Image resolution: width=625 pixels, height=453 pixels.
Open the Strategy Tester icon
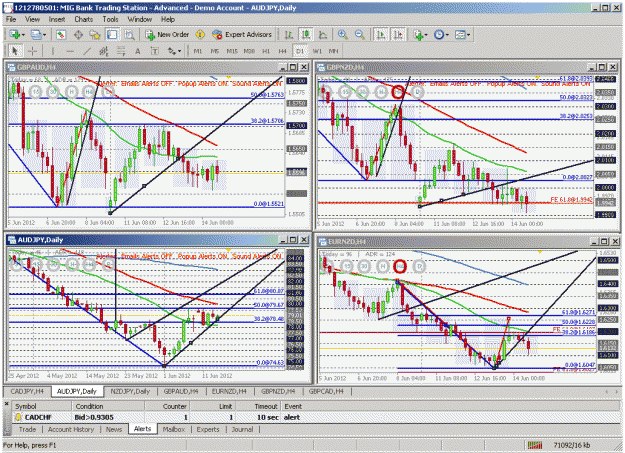tap(129, 35)
